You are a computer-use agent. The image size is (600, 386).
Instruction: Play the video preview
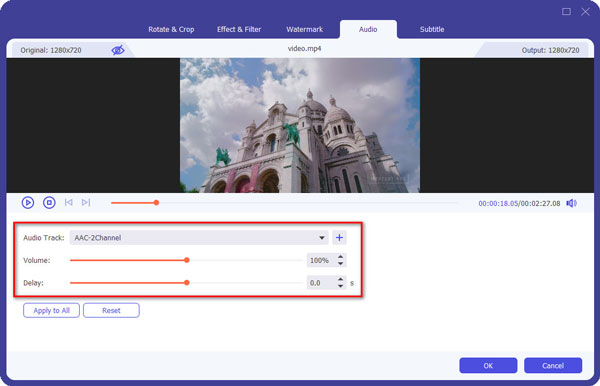point(28,202)
